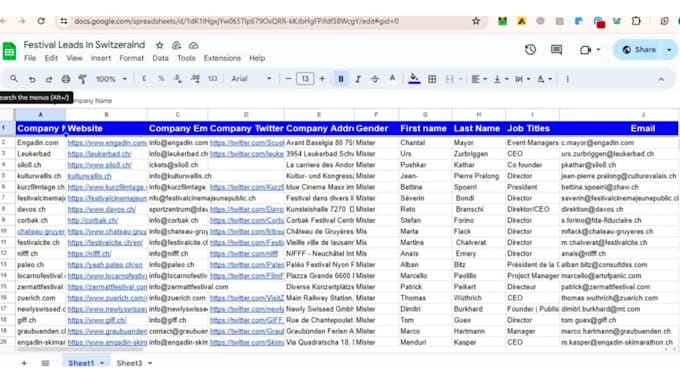
Task: Open the Data menu
Action: [x=160, y=58]
